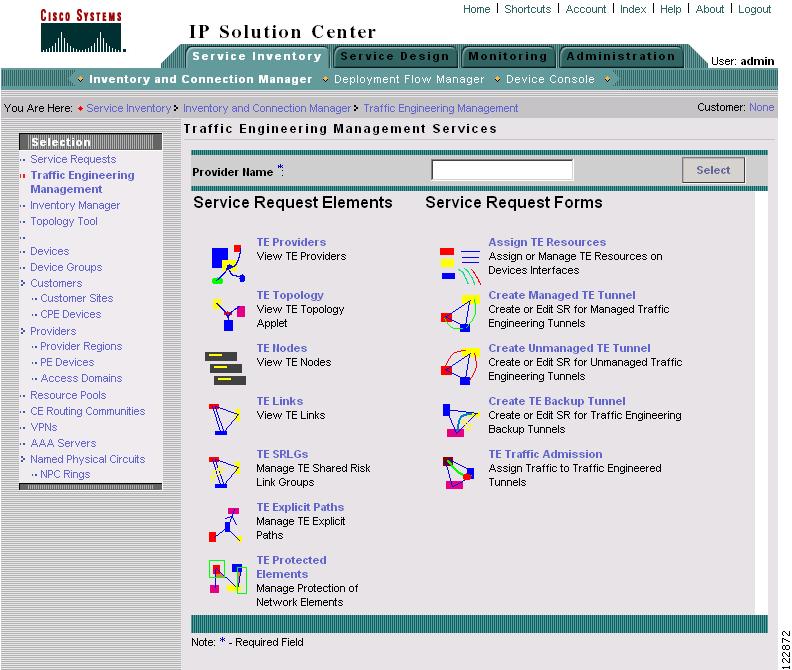Click the Cisco Systems logo
792x670 pixels.
point(82,31)
